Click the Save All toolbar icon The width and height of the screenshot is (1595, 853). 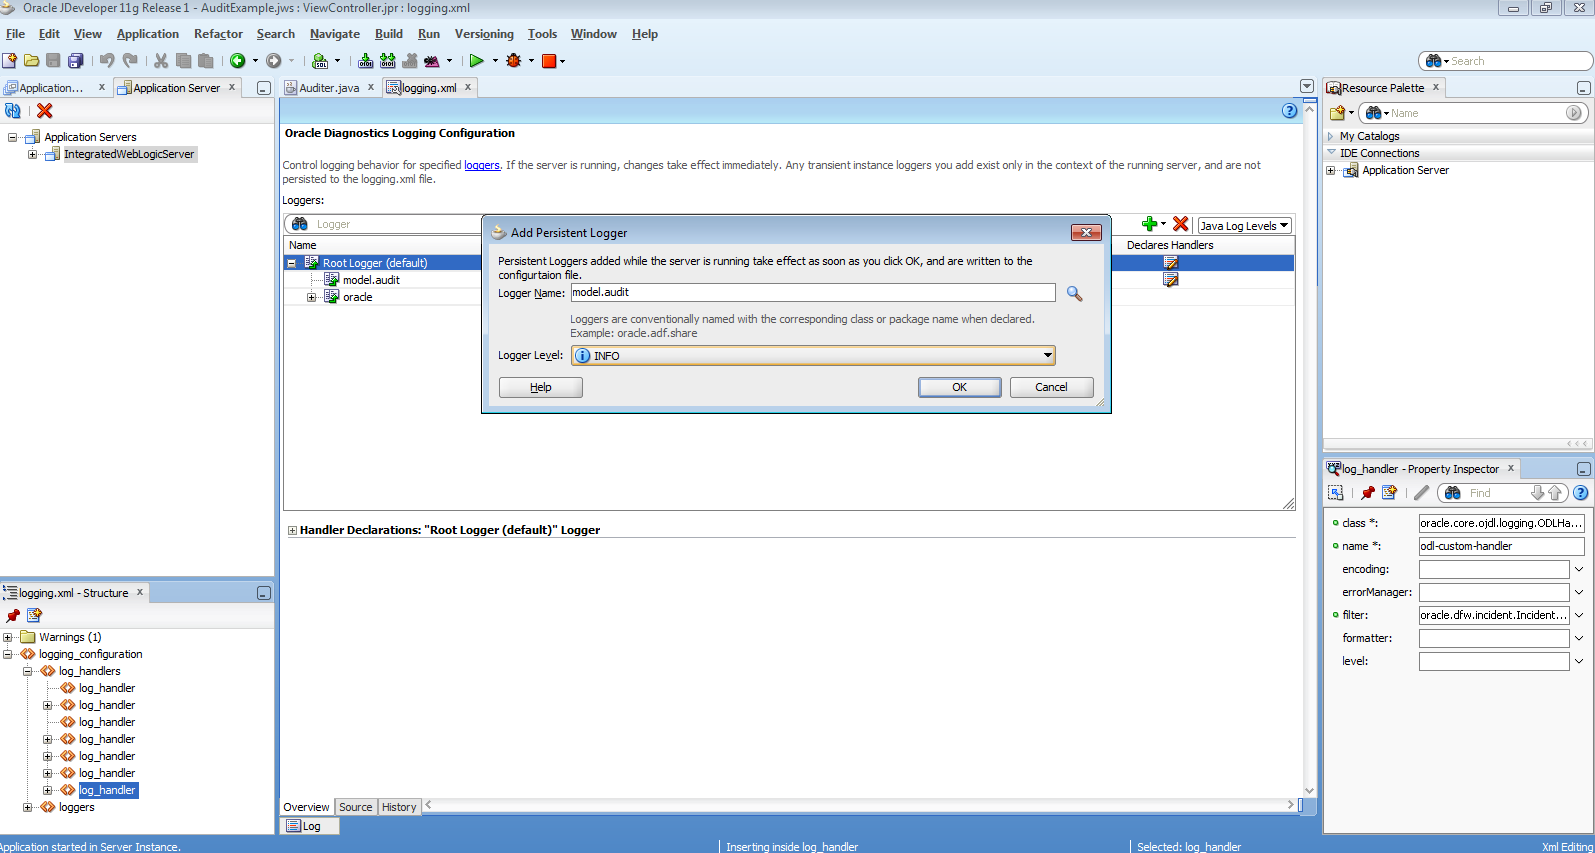tap(76, 61)
